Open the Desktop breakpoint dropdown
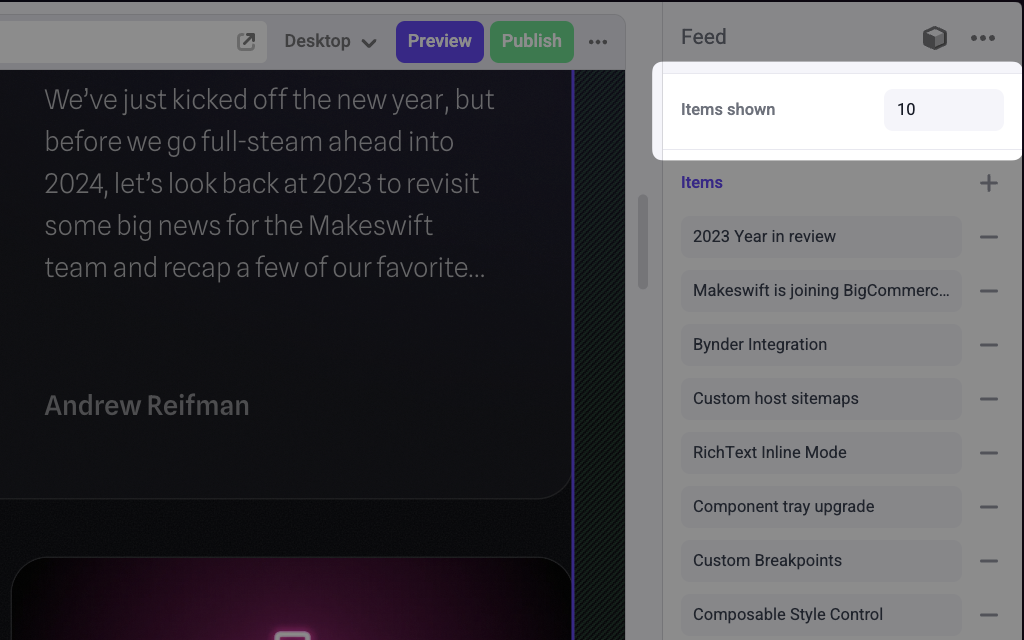The width and height of the screenshot is (1024, 640). [330, 41]
